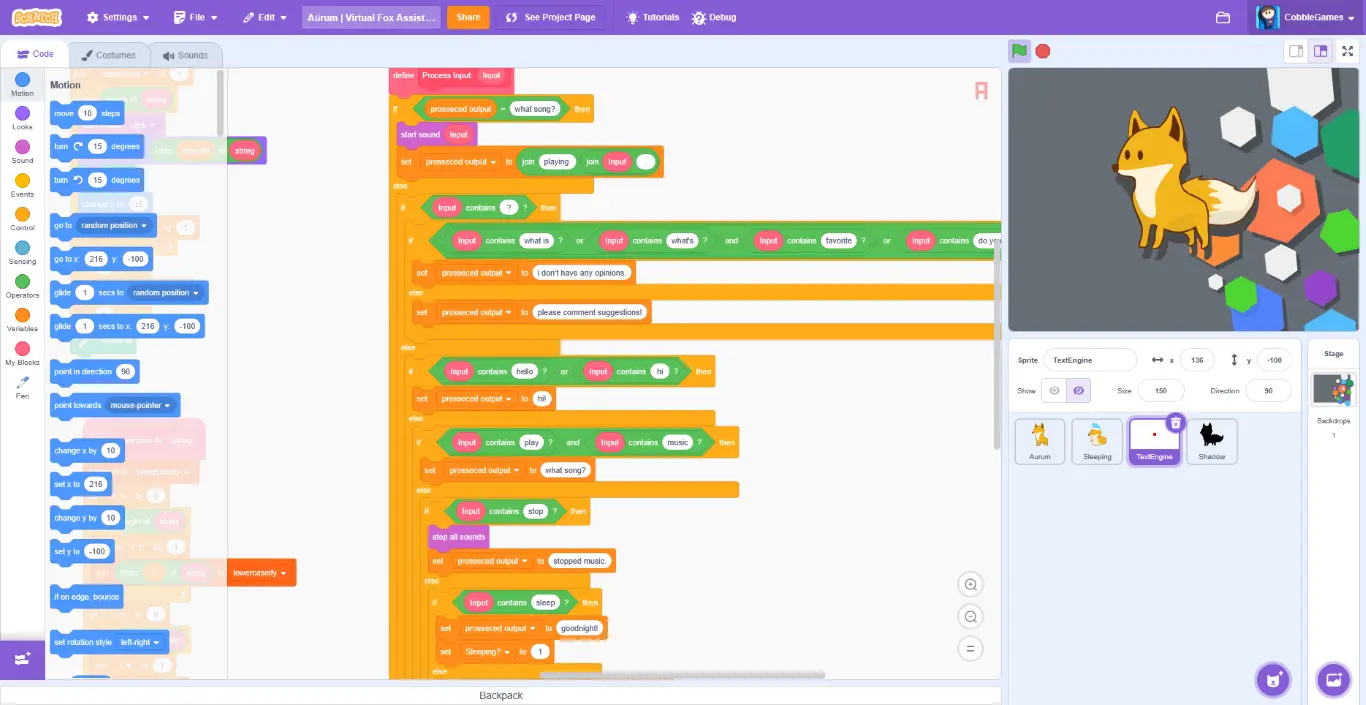Open the My Stuff folder icon
1366x705 pixels.
coord(1222,17)
